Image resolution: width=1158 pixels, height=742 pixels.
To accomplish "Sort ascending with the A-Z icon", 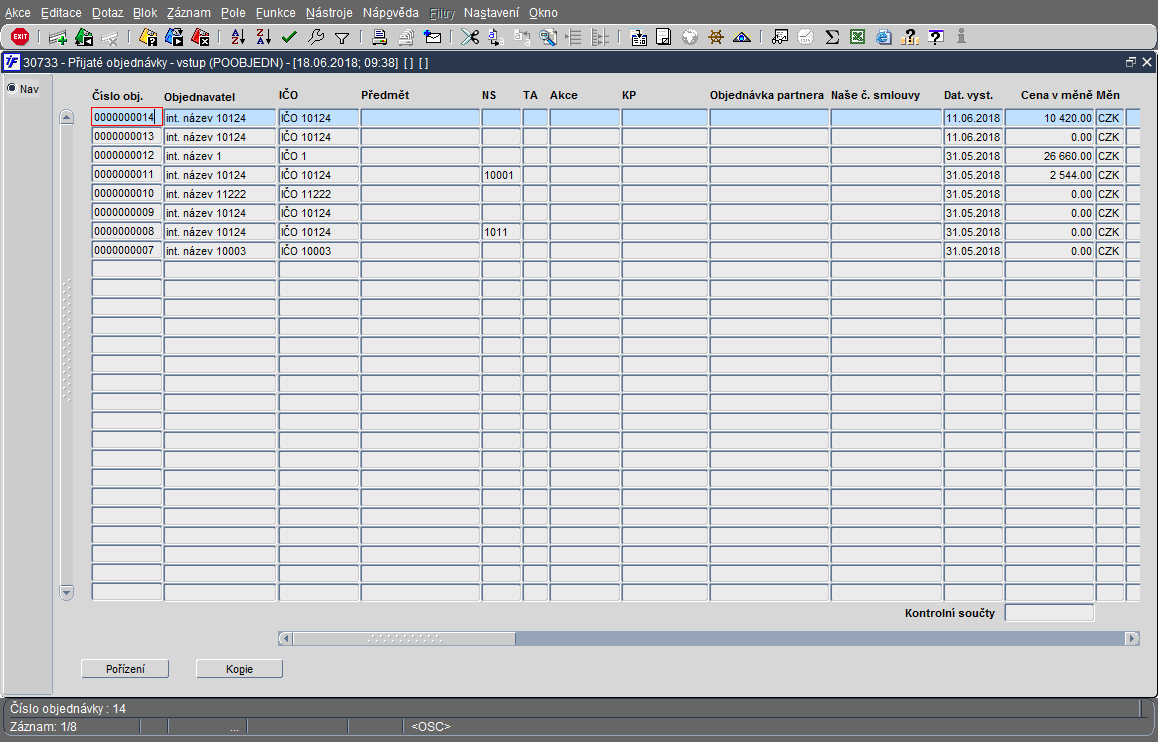I will pos(238,37).
